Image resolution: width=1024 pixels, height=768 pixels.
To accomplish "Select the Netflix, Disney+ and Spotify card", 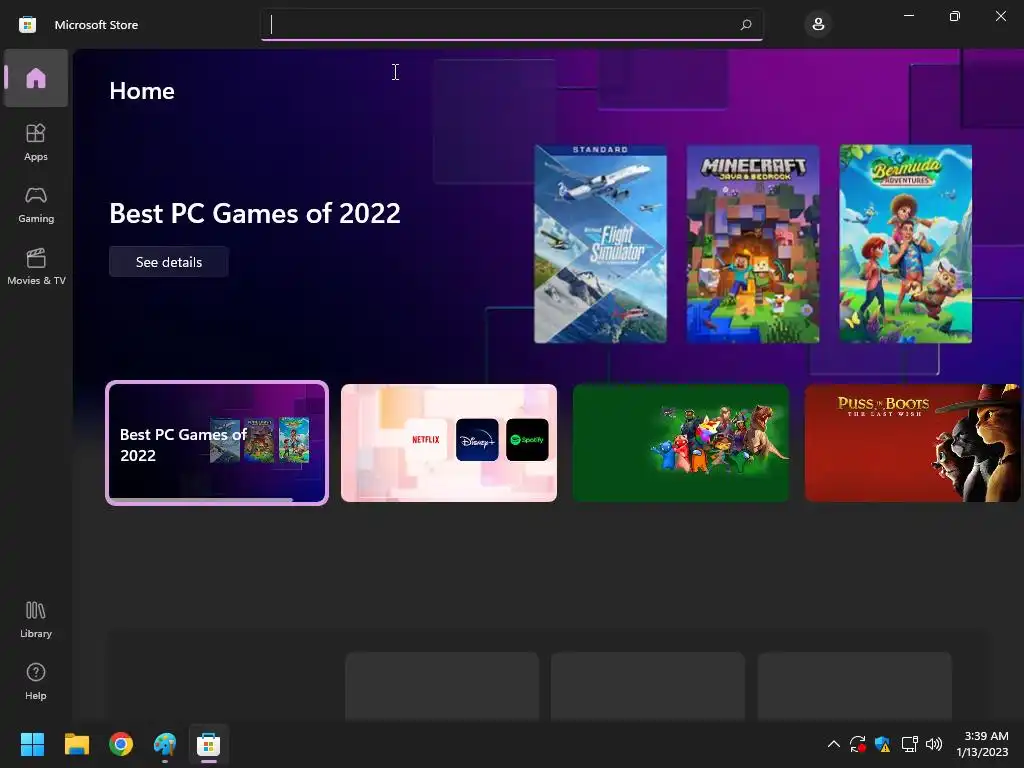I will [x=449, y=443].
